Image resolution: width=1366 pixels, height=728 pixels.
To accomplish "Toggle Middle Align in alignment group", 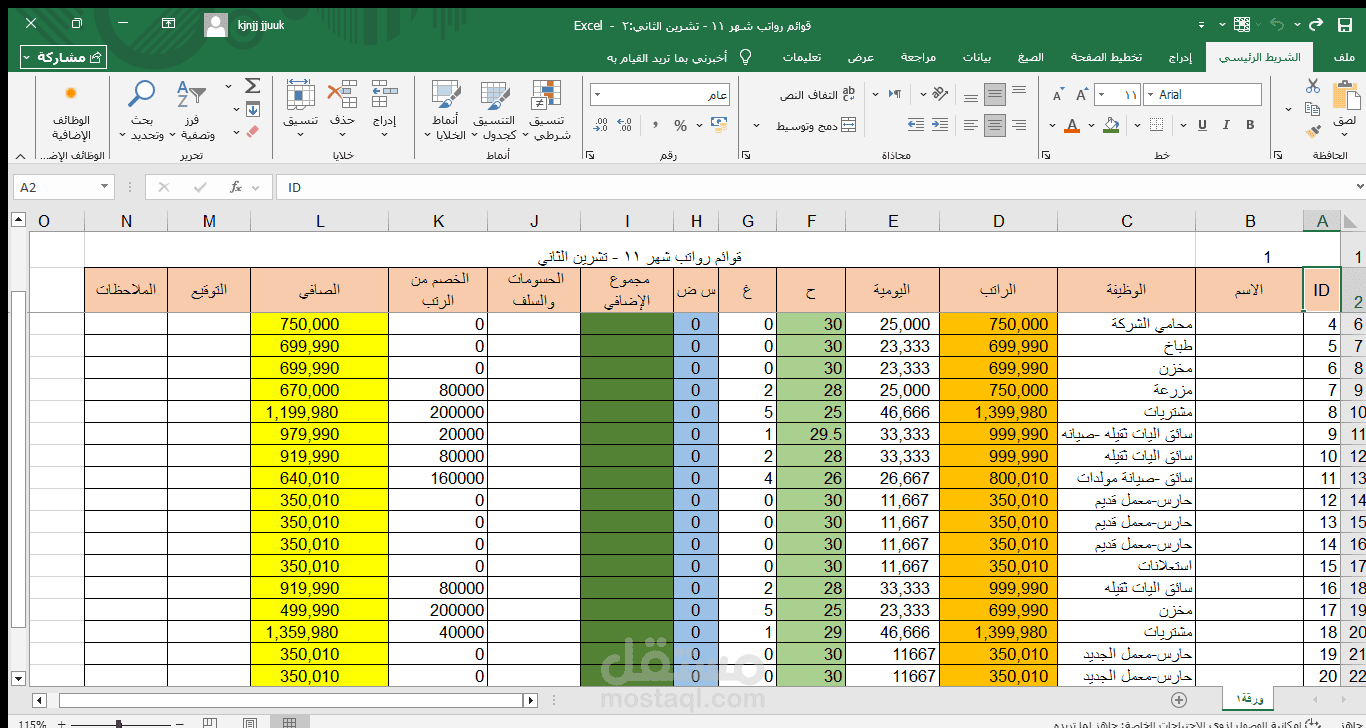I will [995, 95].
